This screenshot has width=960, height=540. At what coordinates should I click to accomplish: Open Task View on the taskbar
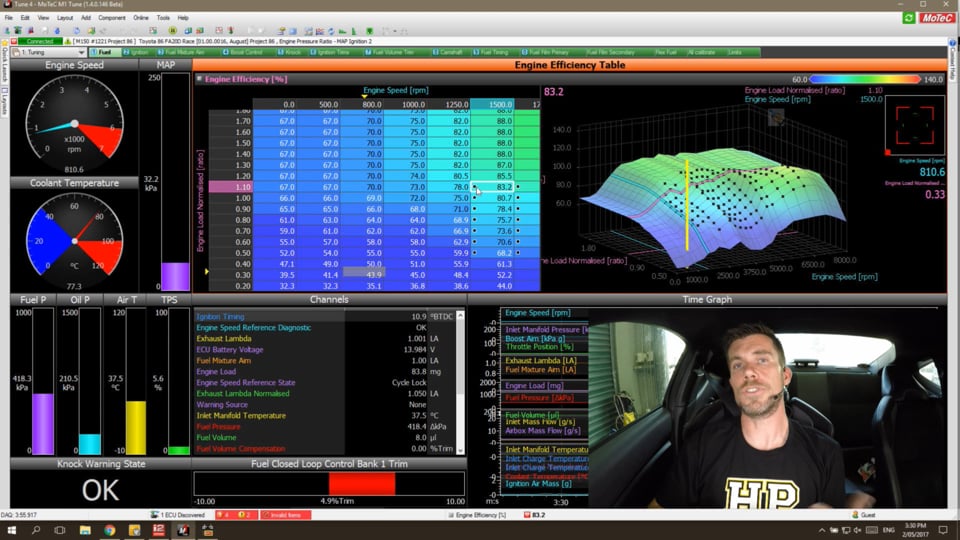[60, 530]
